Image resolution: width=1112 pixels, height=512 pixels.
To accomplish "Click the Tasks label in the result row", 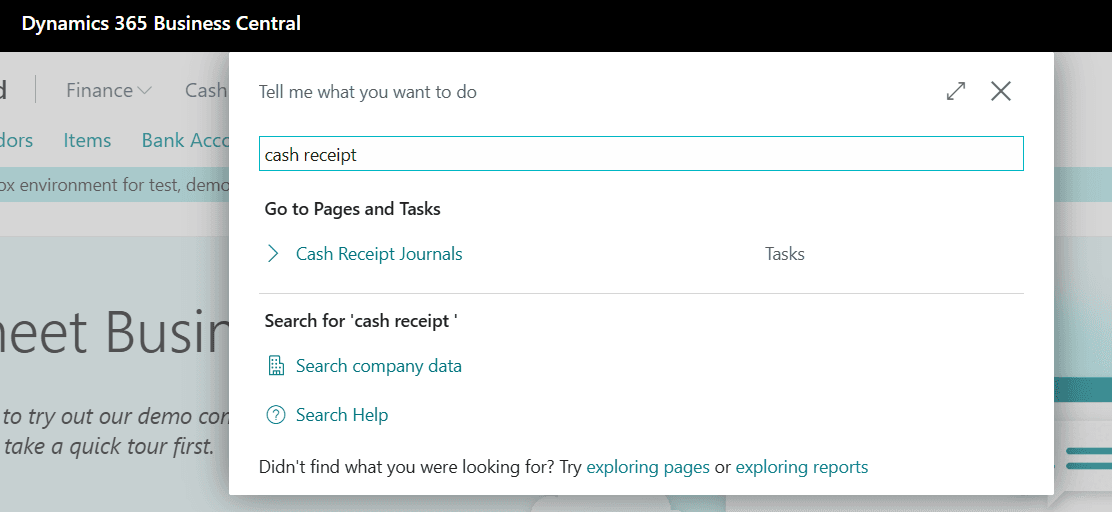I will coord(784,254).
